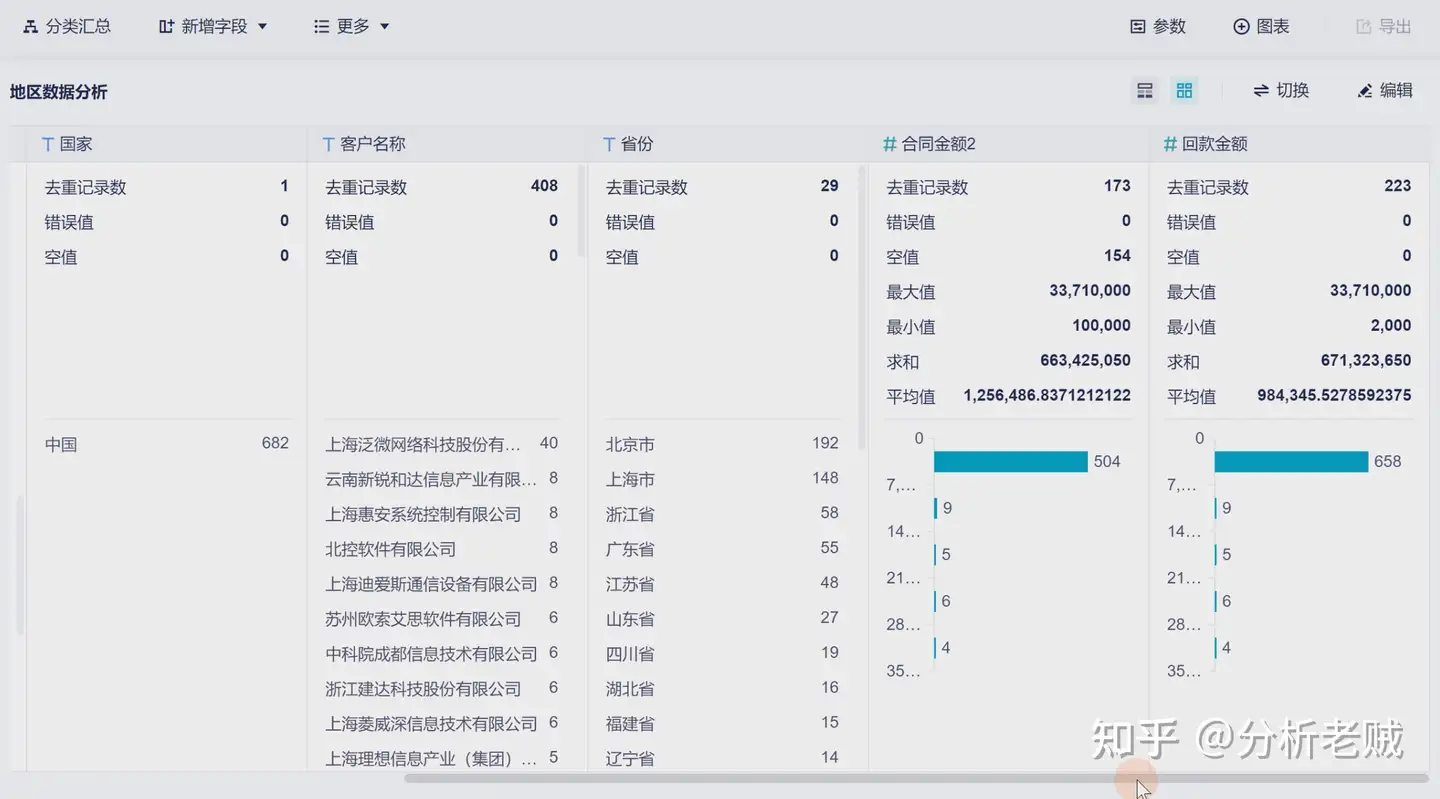Open 参数 parameters panel

coord(1158,27)
